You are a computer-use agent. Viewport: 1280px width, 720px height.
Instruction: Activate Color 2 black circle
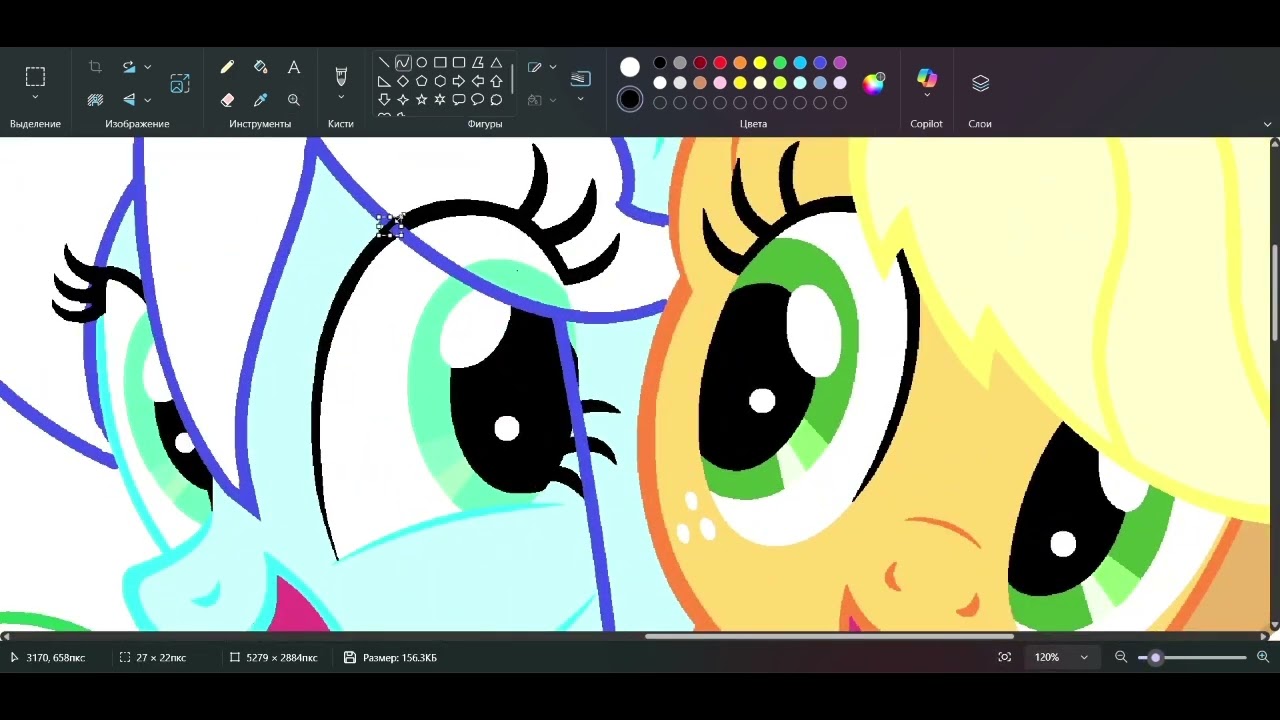(630, 99)
